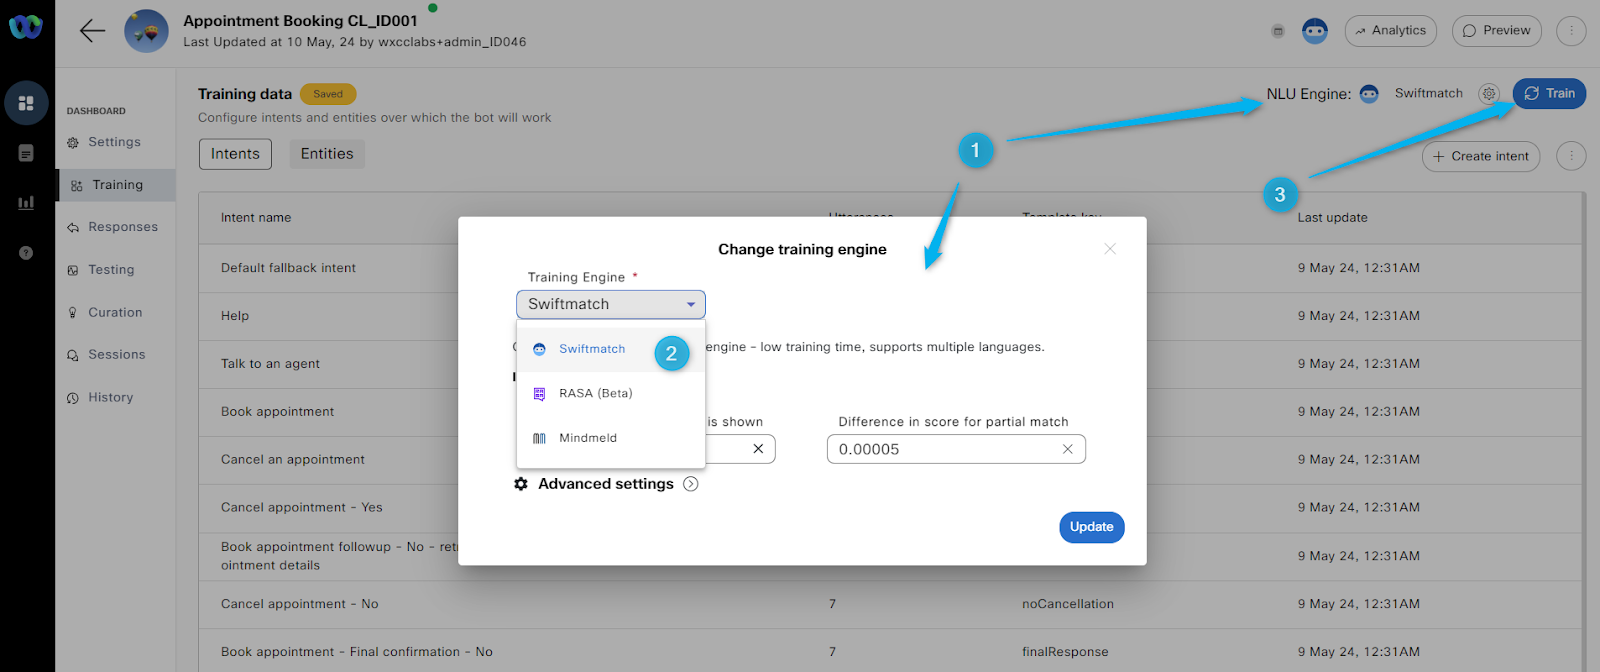Click the Create intent button
This screenshot has height=672, width=1600.
(1480, 156)
